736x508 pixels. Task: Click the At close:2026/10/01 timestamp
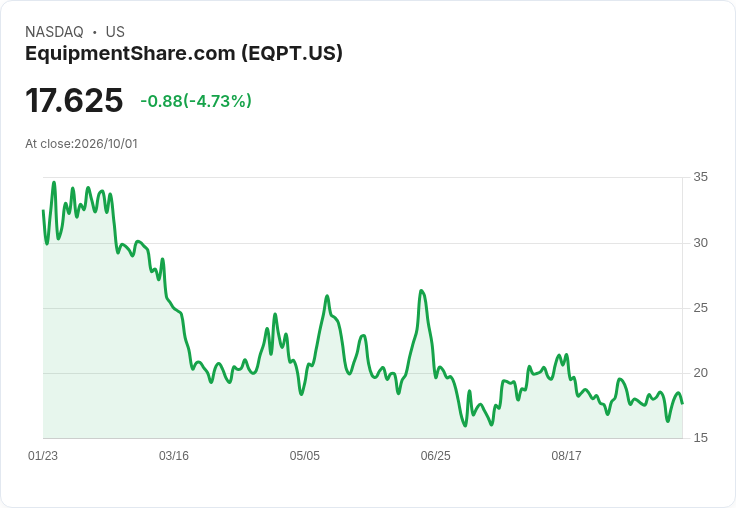tap(81, 144)
